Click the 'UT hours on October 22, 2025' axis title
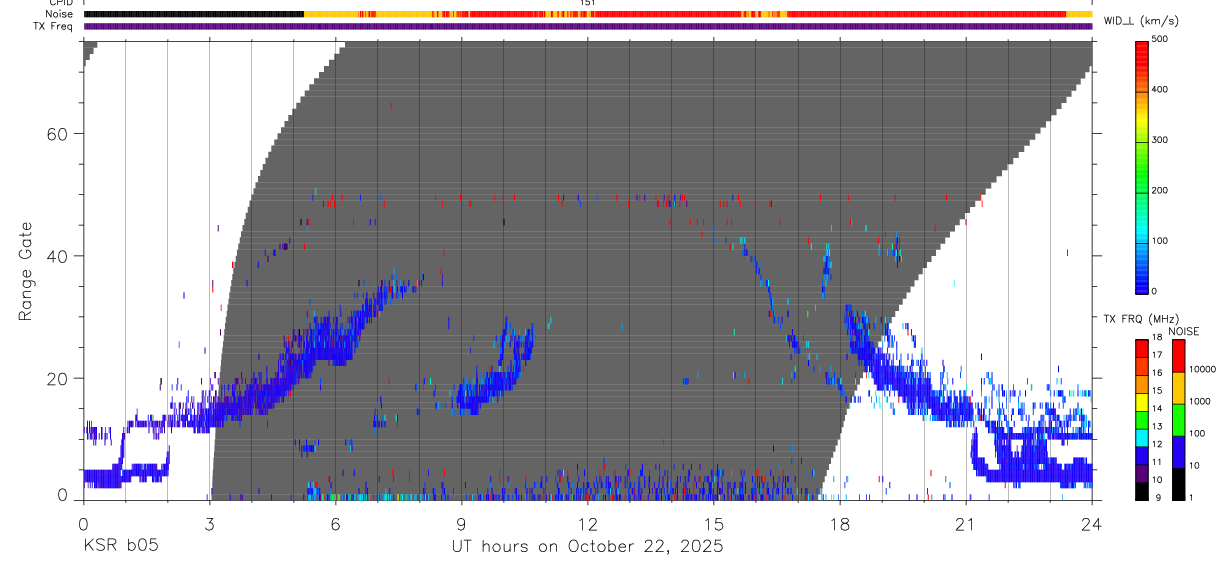Viewport: 1228px width, 567px height. (x=587, y=546)
